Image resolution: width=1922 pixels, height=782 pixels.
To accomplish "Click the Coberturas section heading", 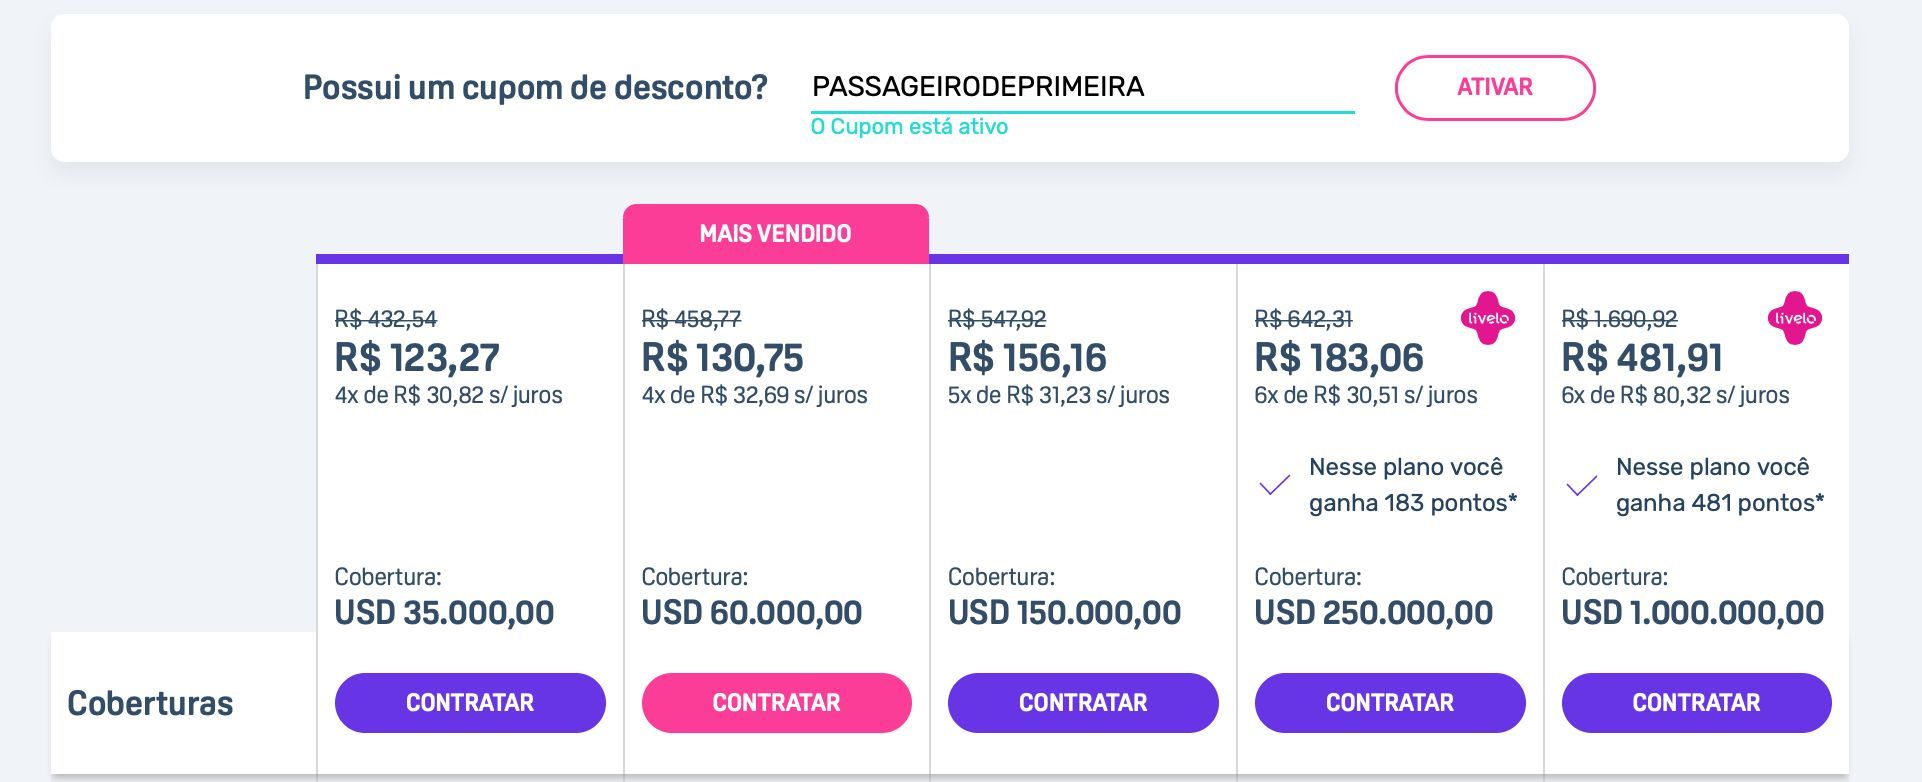I will (150, 704).
